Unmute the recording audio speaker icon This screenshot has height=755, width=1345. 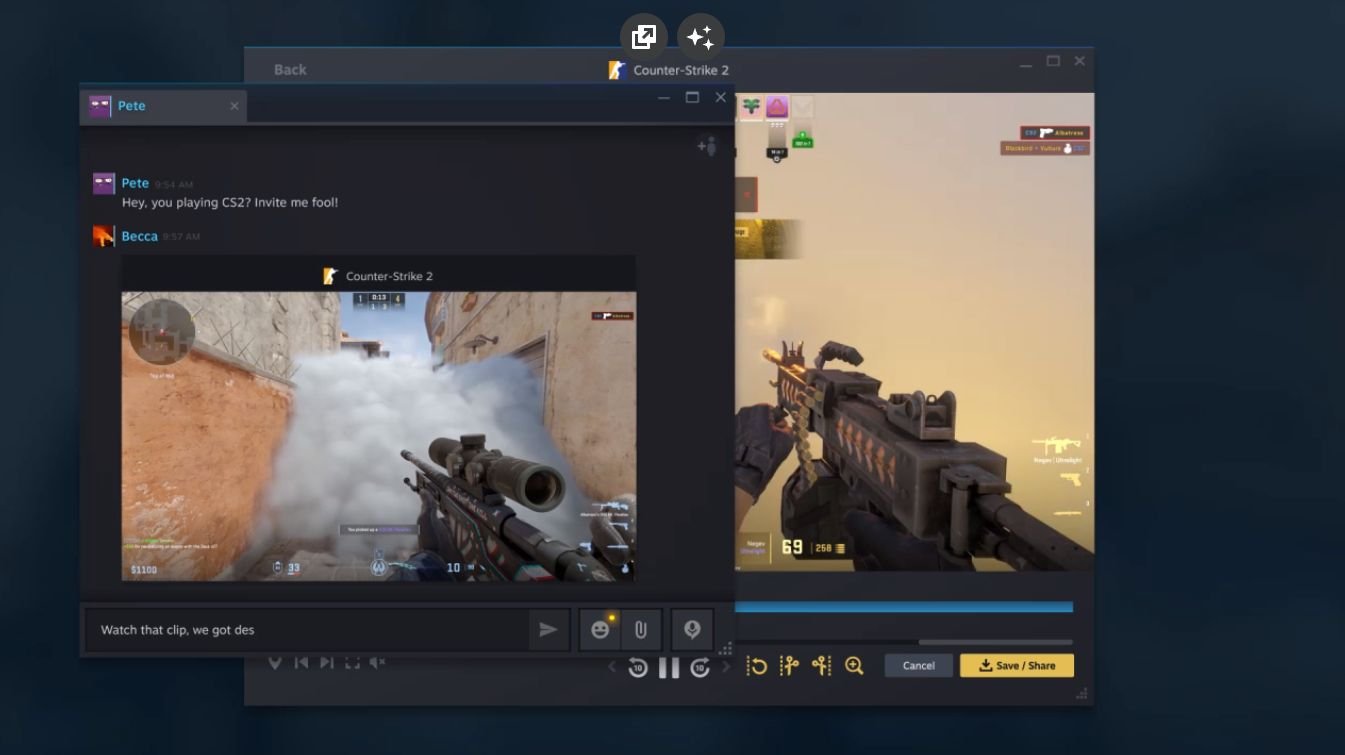[x=378, y=662]
